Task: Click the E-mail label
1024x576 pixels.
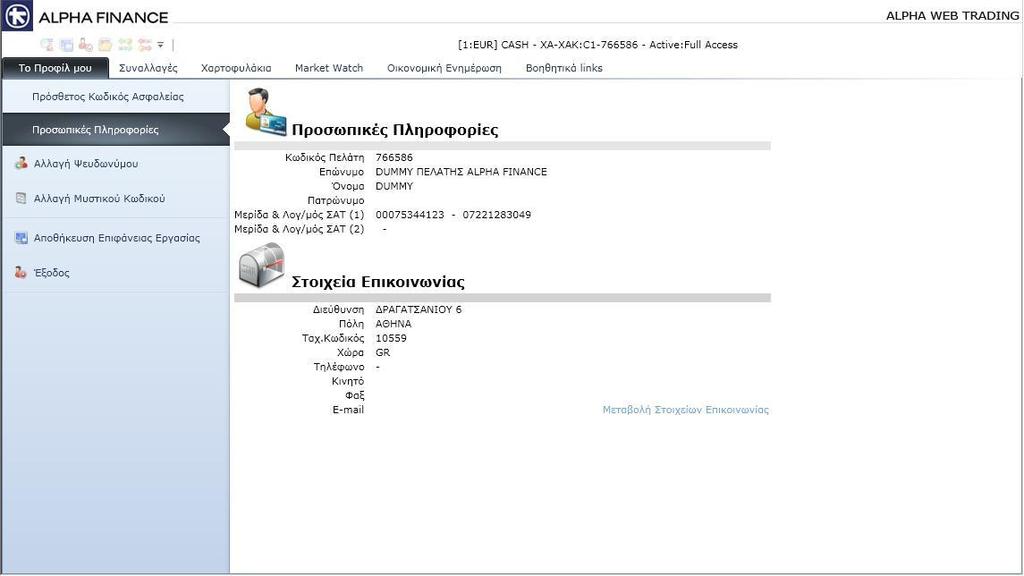Action: pos(348,409)
